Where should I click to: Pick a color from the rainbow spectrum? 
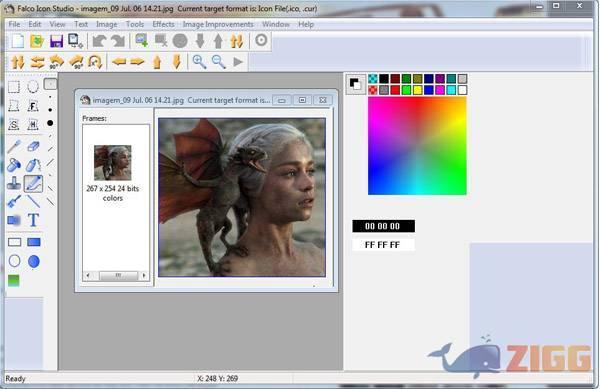(x=417, y=146)
